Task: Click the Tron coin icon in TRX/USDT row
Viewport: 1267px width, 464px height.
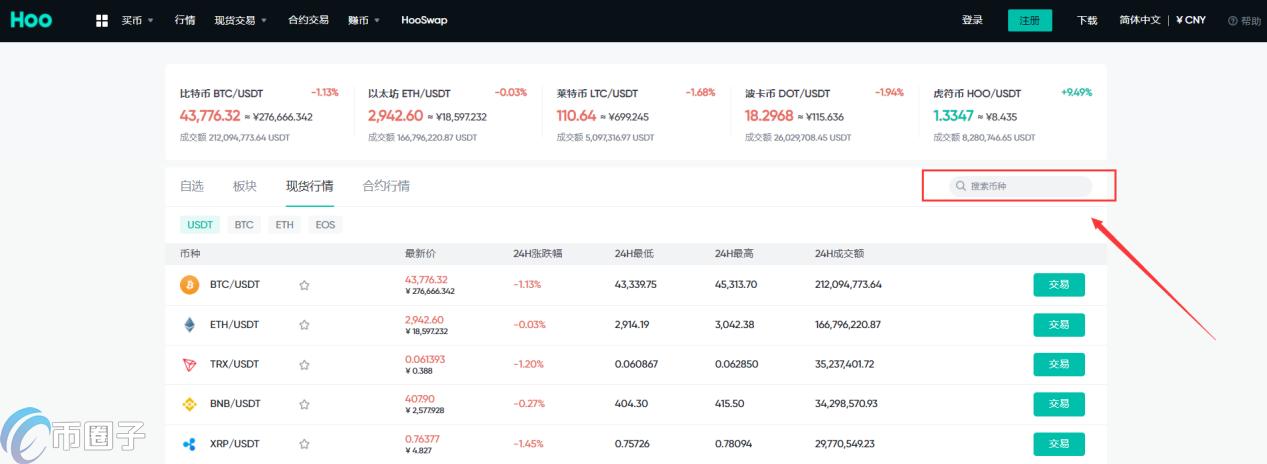Action: (189, 364)
